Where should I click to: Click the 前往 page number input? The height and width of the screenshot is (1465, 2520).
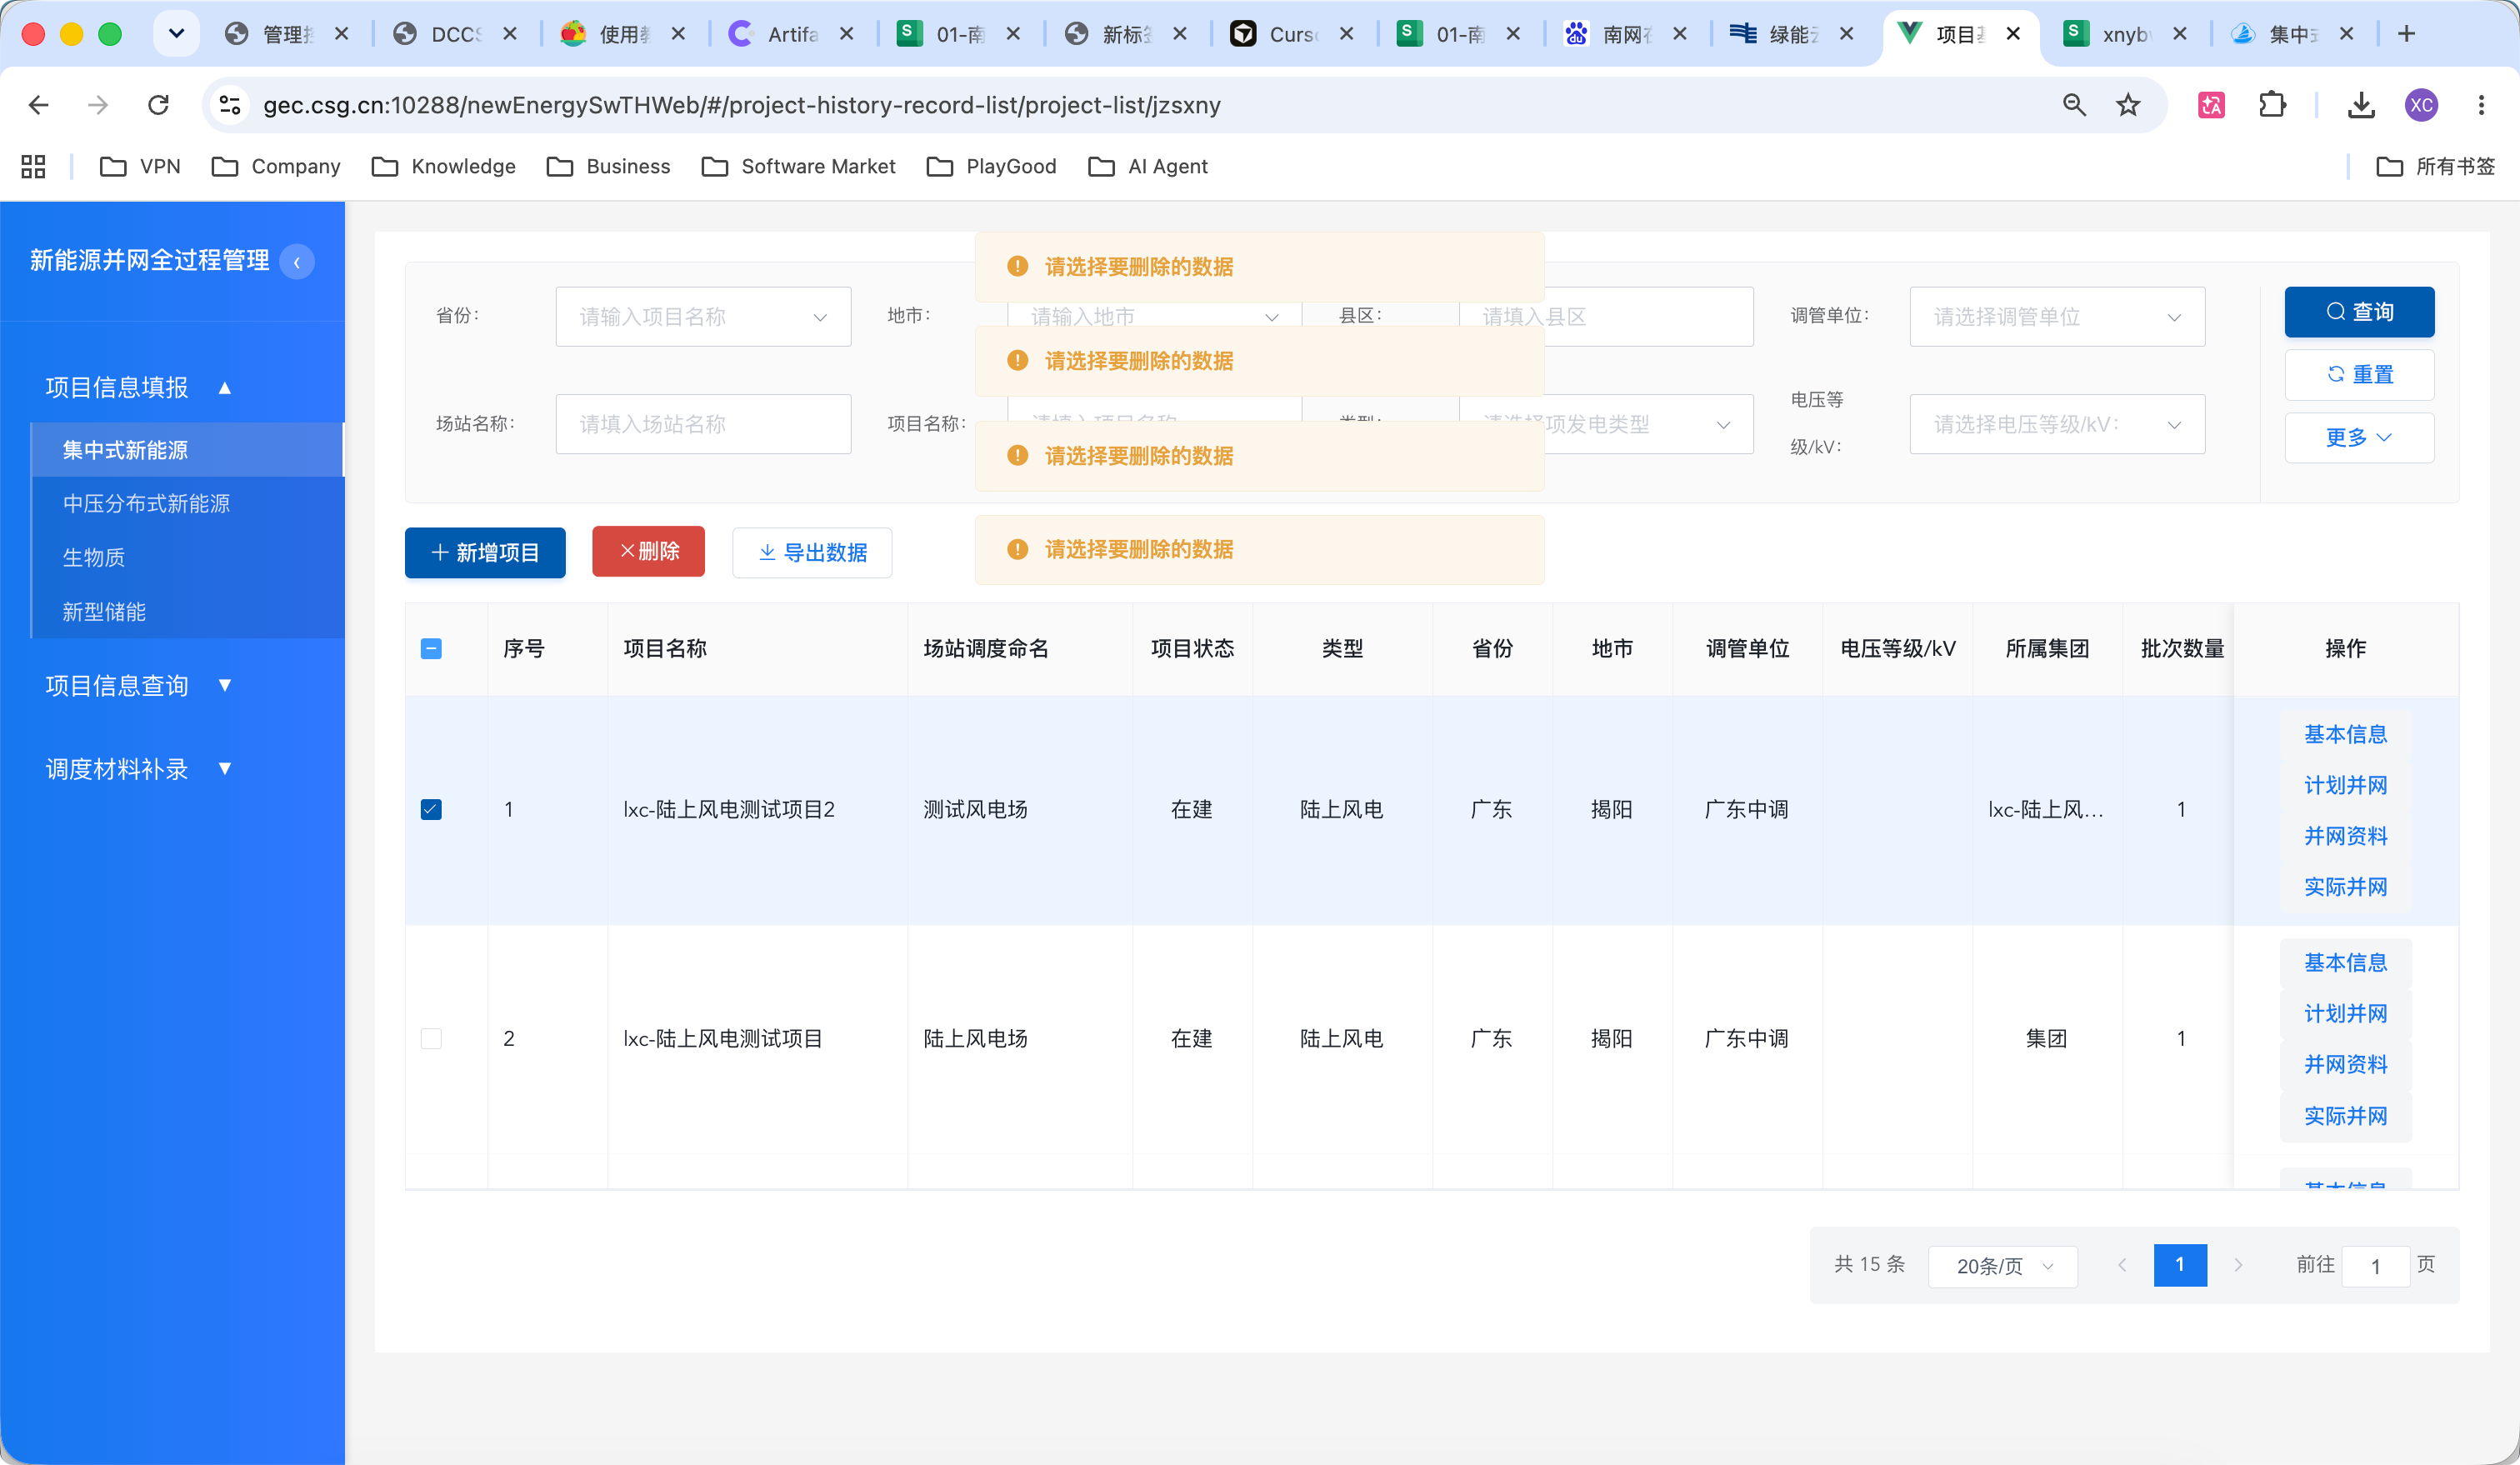coord(2375,1267)
